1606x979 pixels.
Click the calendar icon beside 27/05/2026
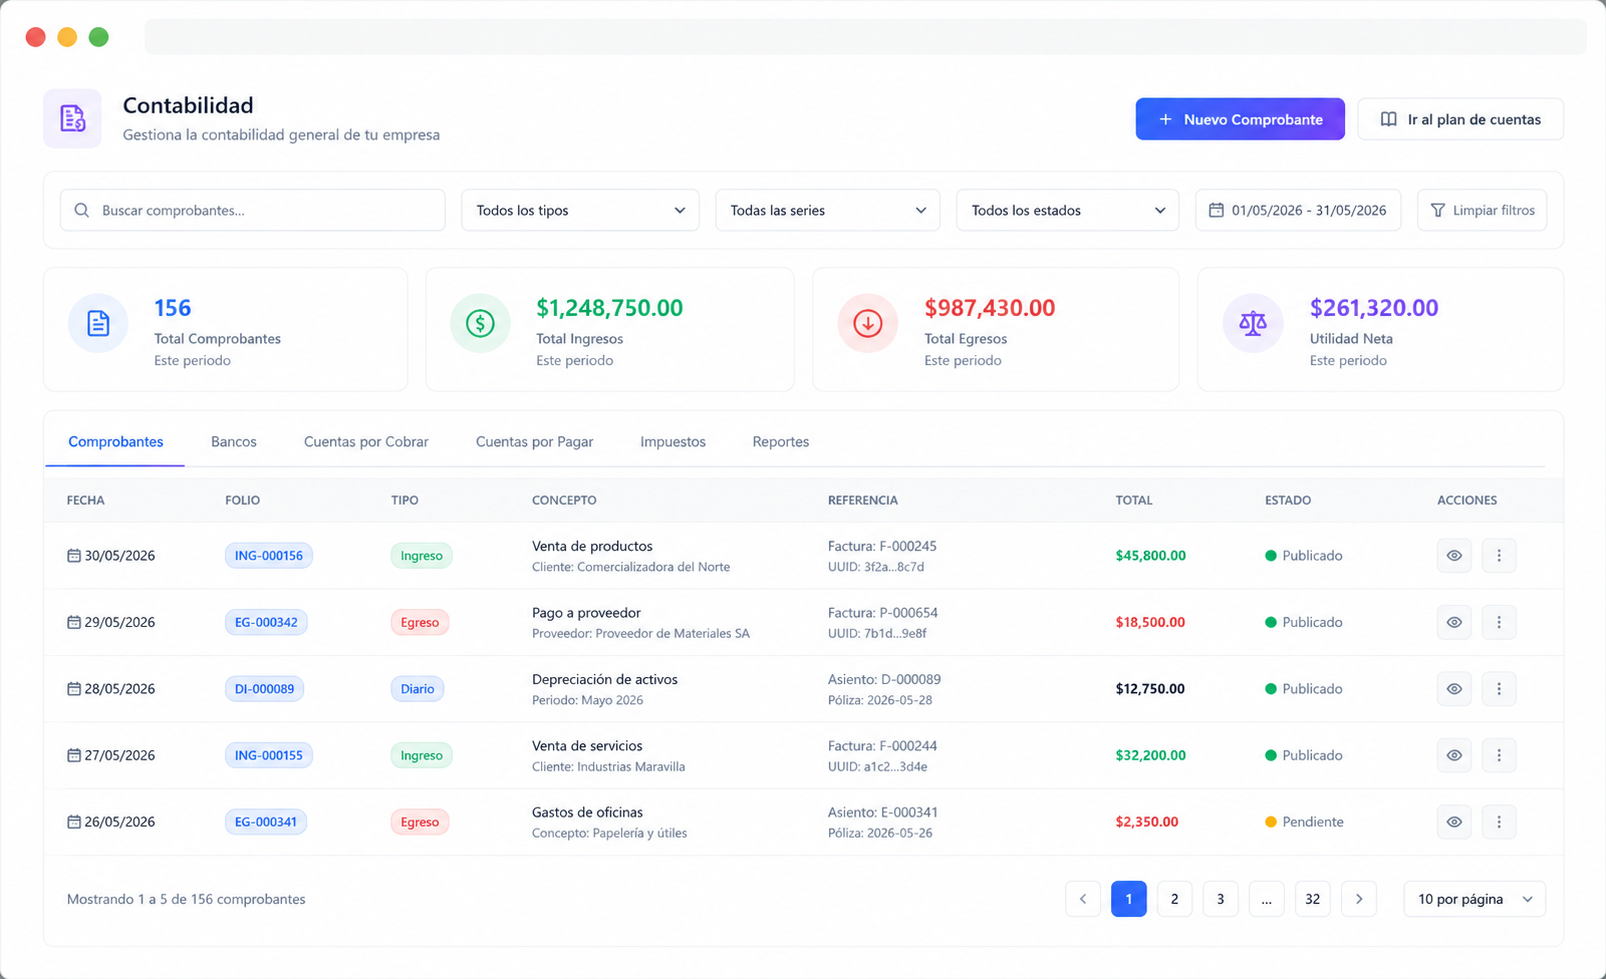[73, 755]
